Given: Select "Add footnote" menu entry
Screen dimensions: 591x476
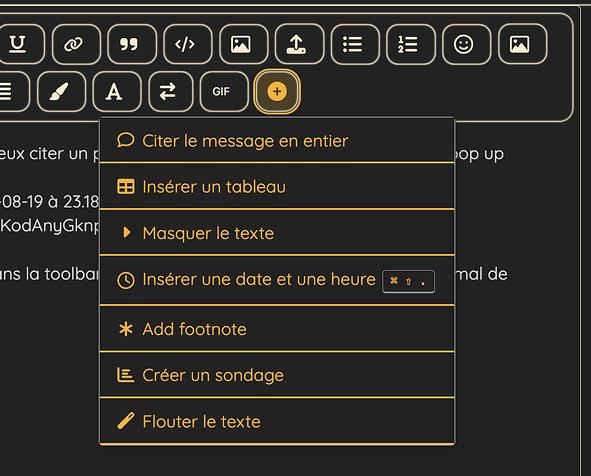Looking at the screenshot, I should 277,329.
